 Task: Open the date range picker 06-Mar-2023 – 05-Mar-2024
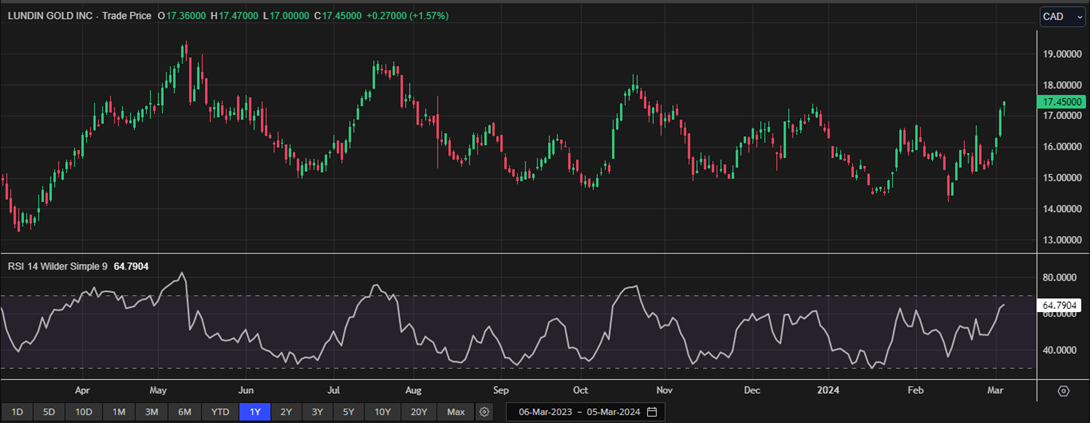coord(585,412)
